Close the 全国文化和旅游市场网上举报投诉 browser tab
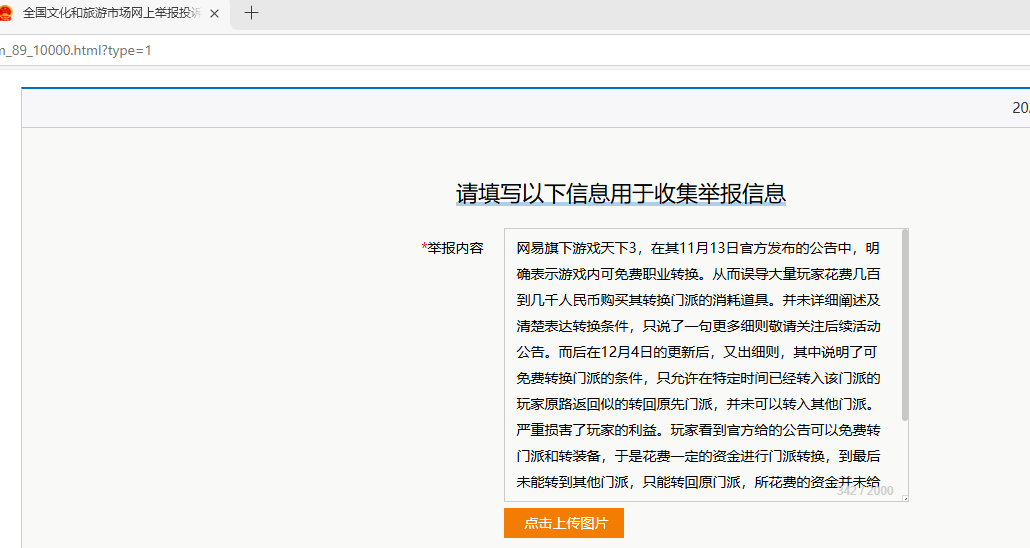This screenshot has height=548, width=1030. point(214,13)
